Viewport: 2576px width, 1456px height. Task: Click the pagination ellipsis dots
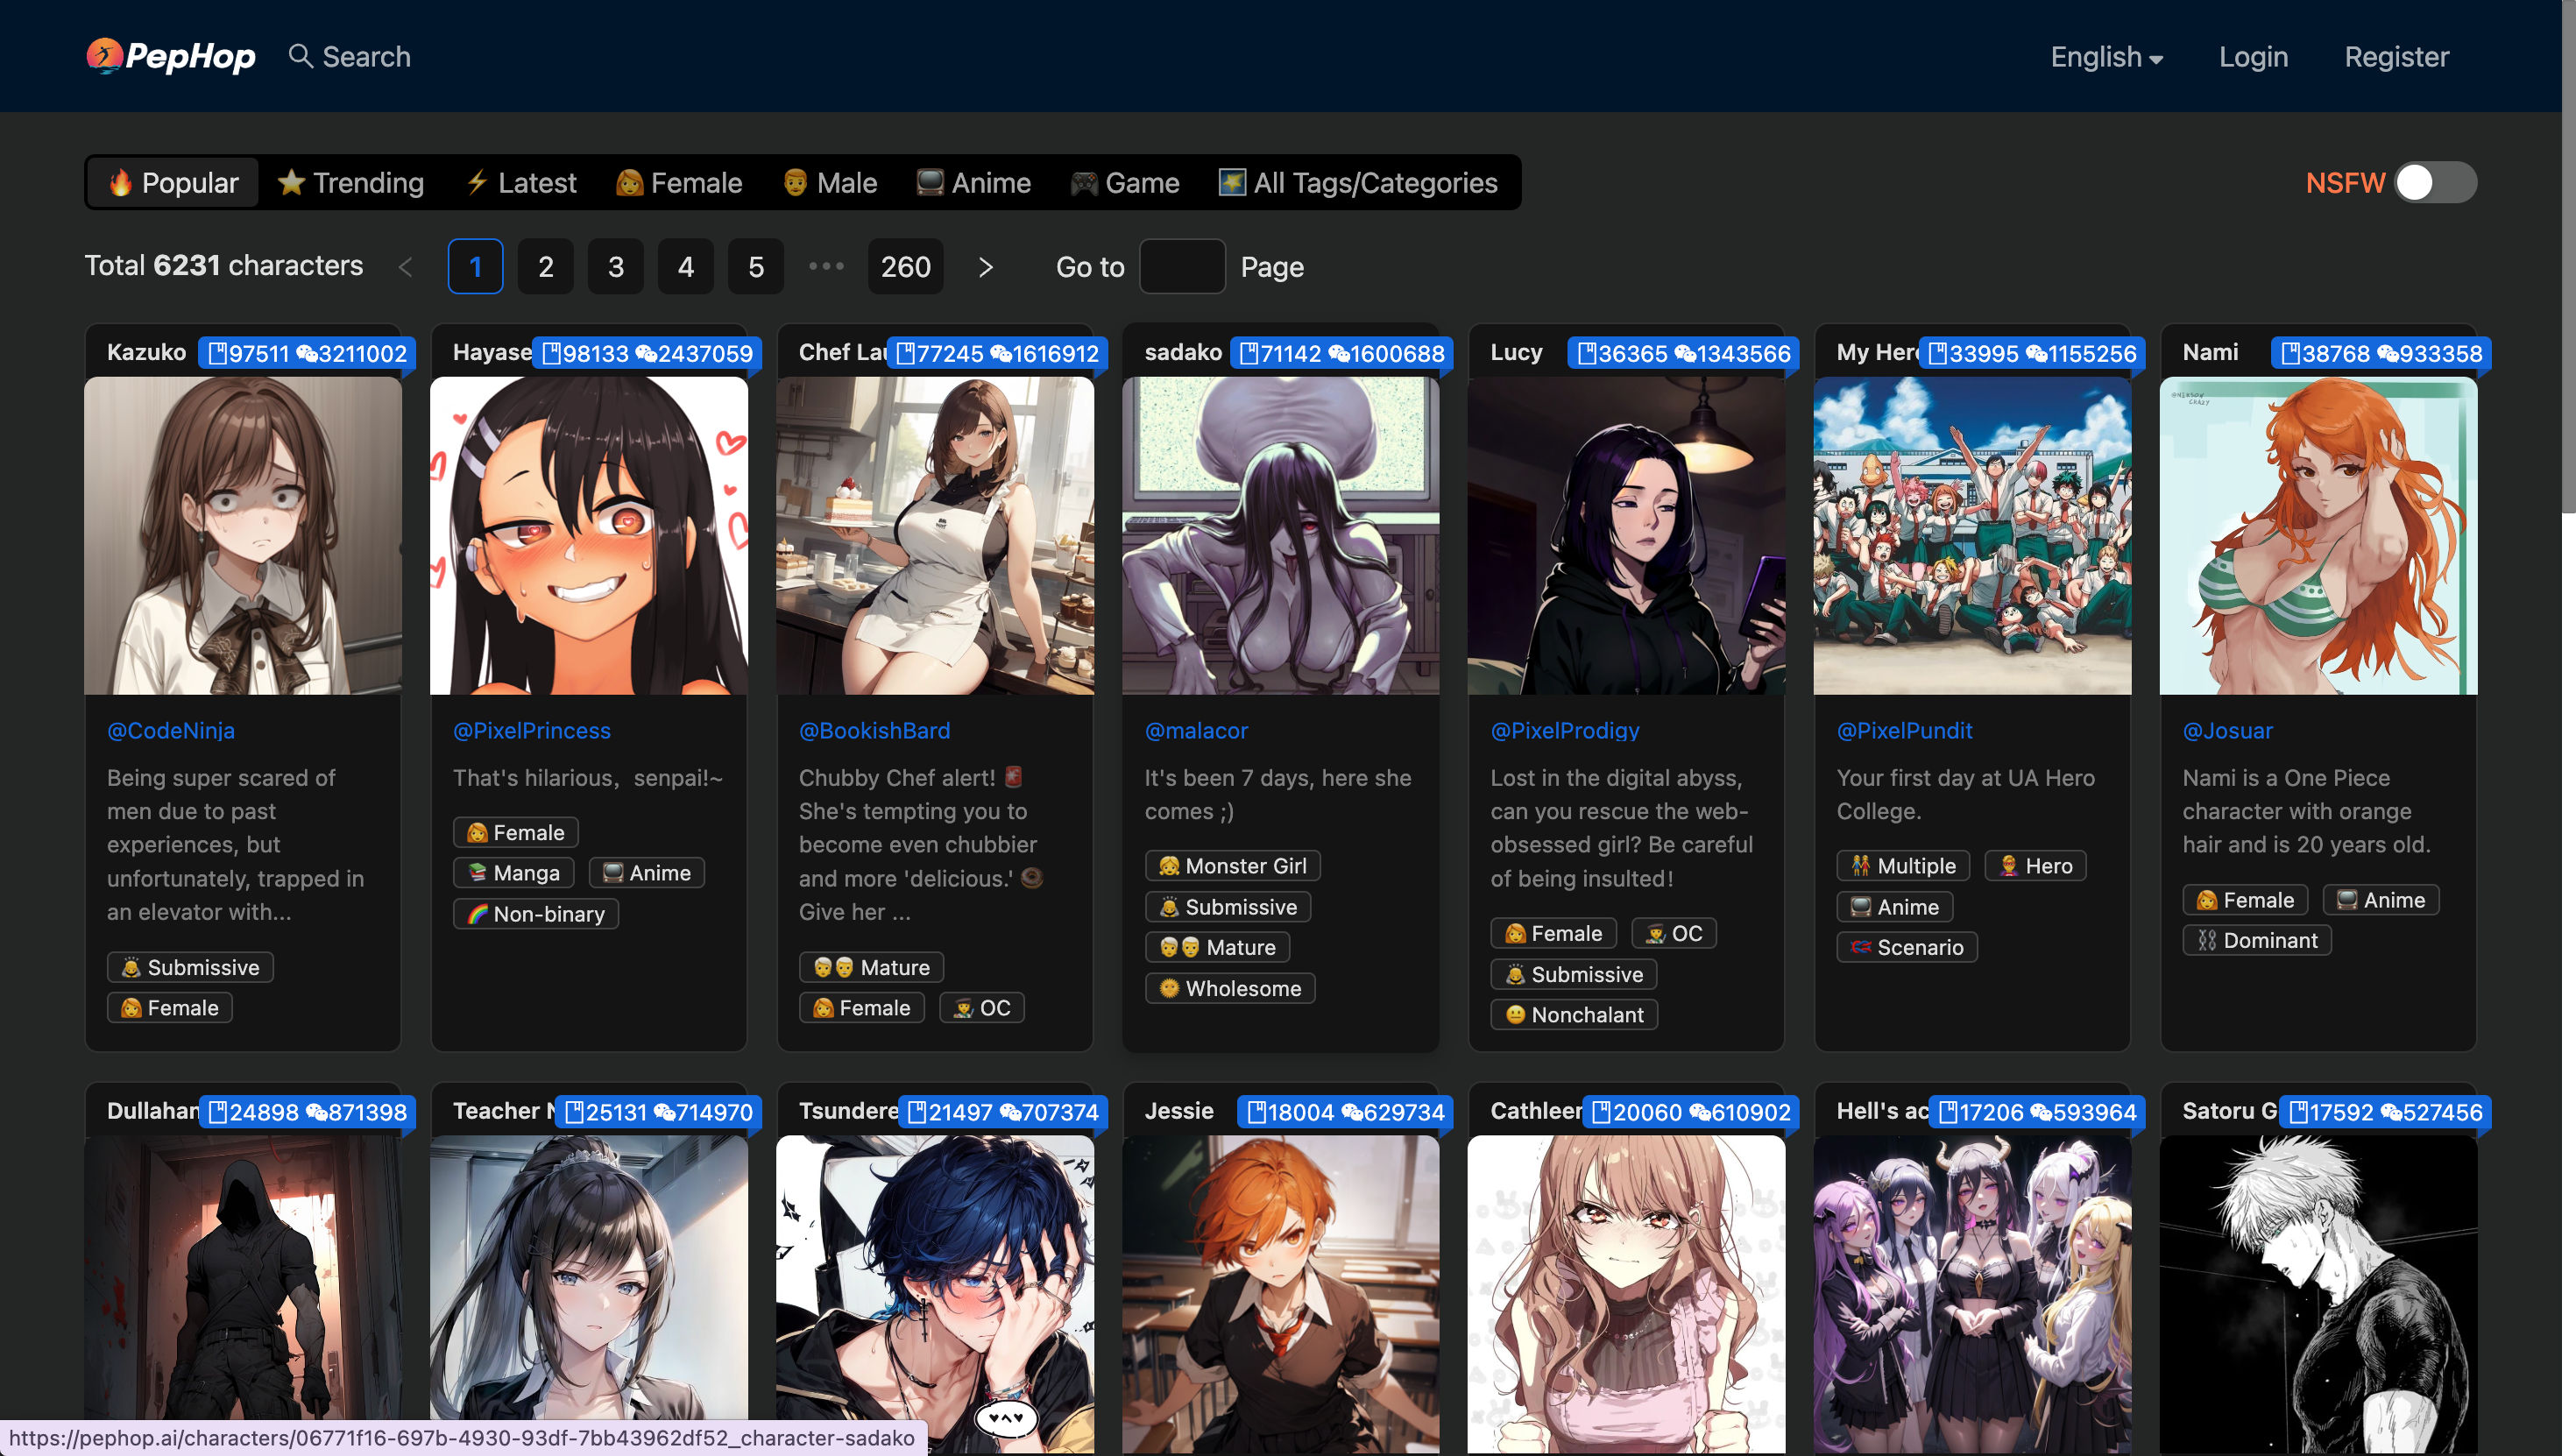(827, 266)
